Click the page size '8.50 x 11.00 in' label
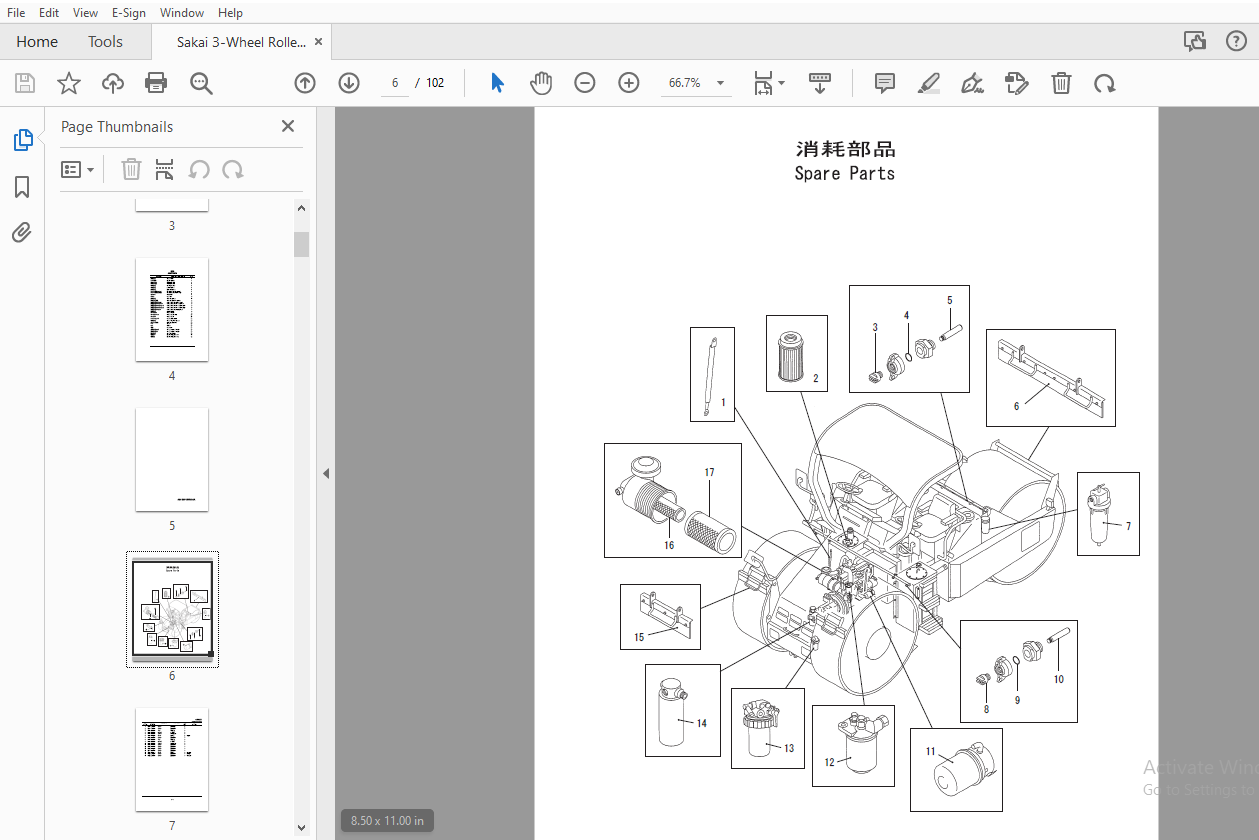The height and width of the screenshot is (840, 1259). (387, 821)
